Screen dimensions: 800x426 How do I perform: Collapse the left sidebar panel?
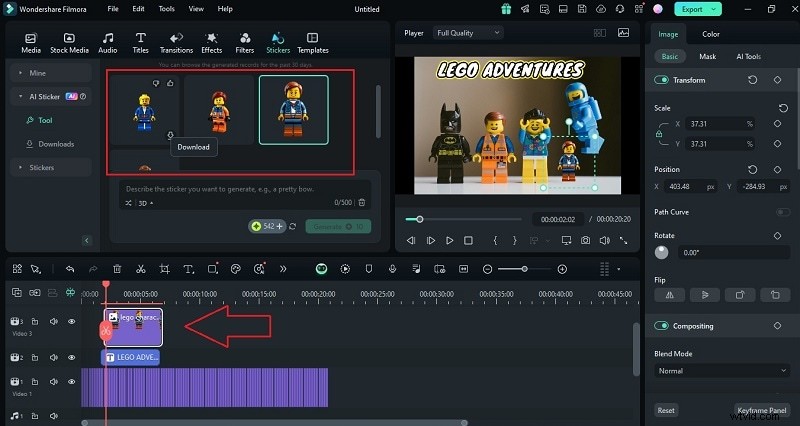click(x=87, y=240)
